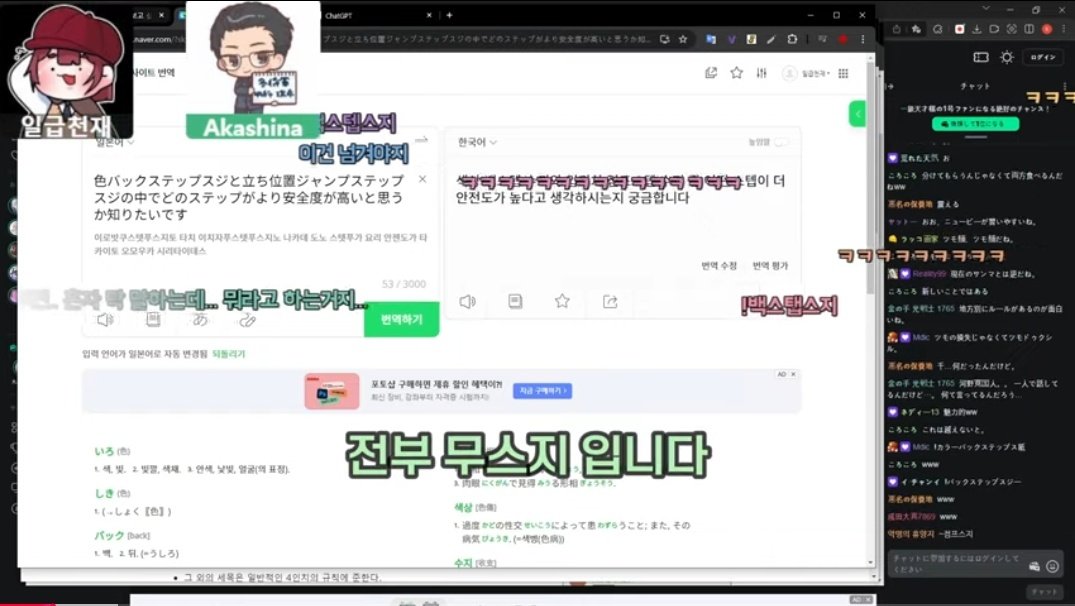Click the translate page icon in address bar

(x=664, y=39)
